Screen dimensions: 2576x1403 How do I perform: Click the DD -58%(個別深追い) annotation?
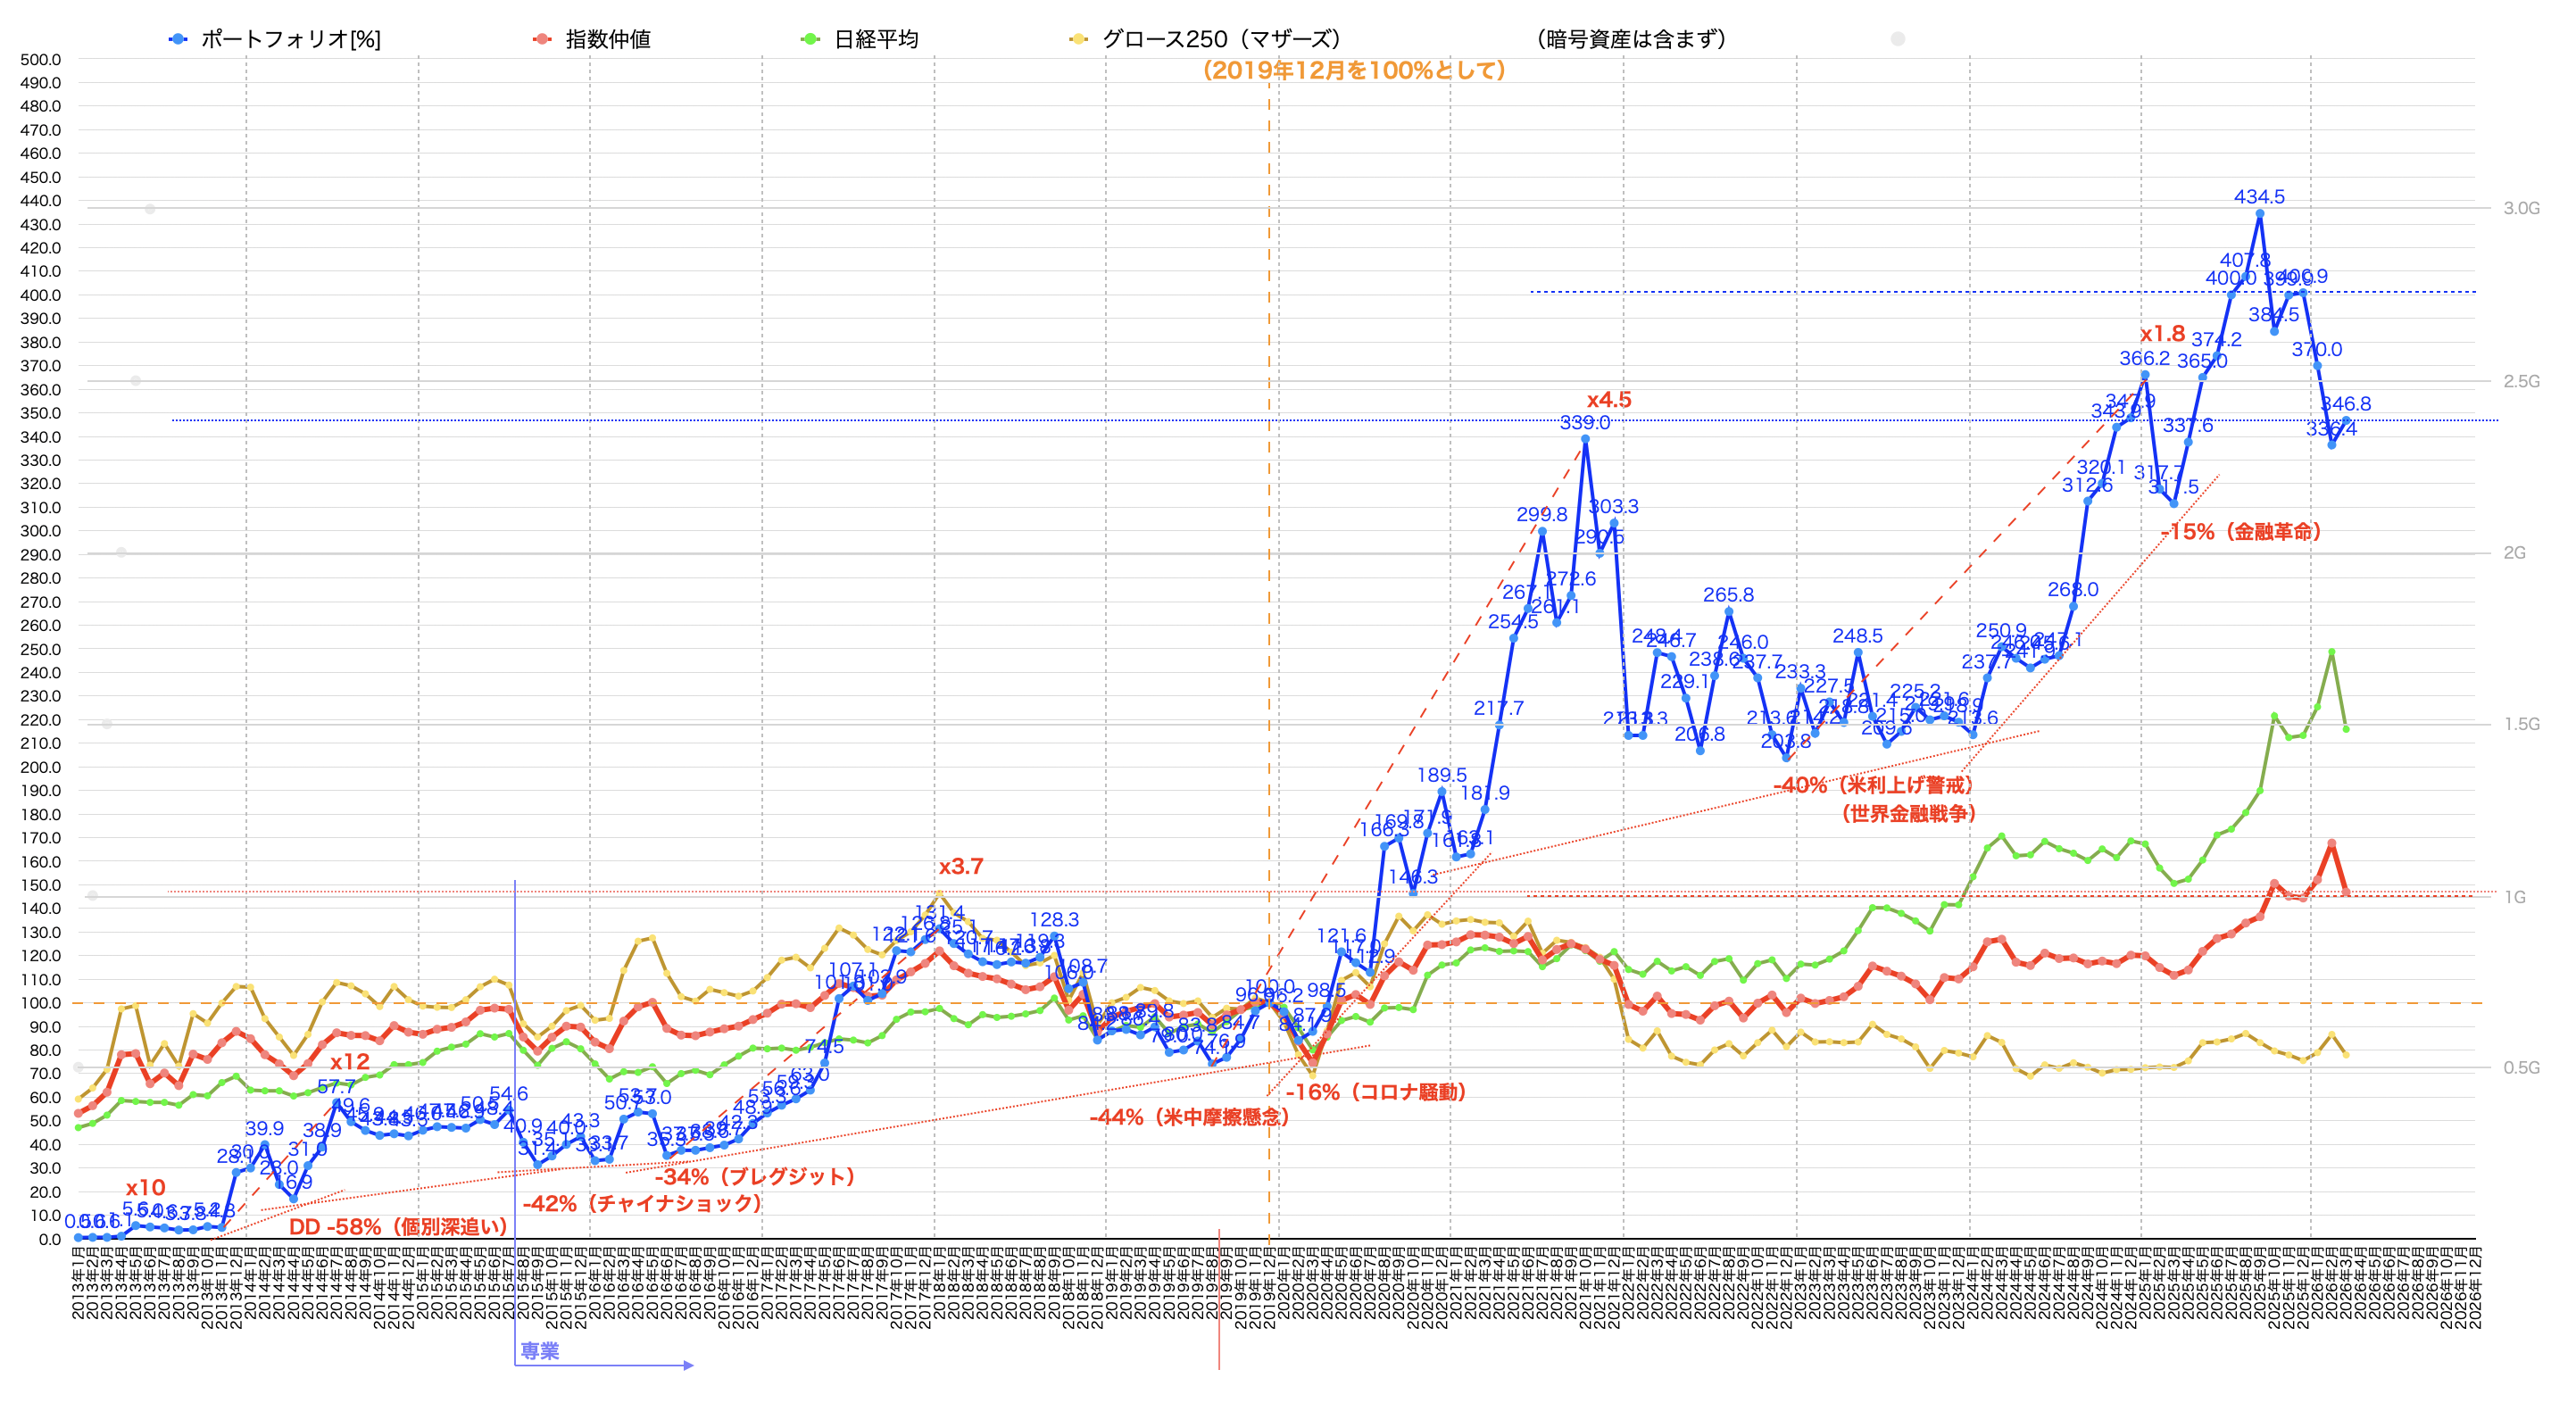[x=398, y=1226]
